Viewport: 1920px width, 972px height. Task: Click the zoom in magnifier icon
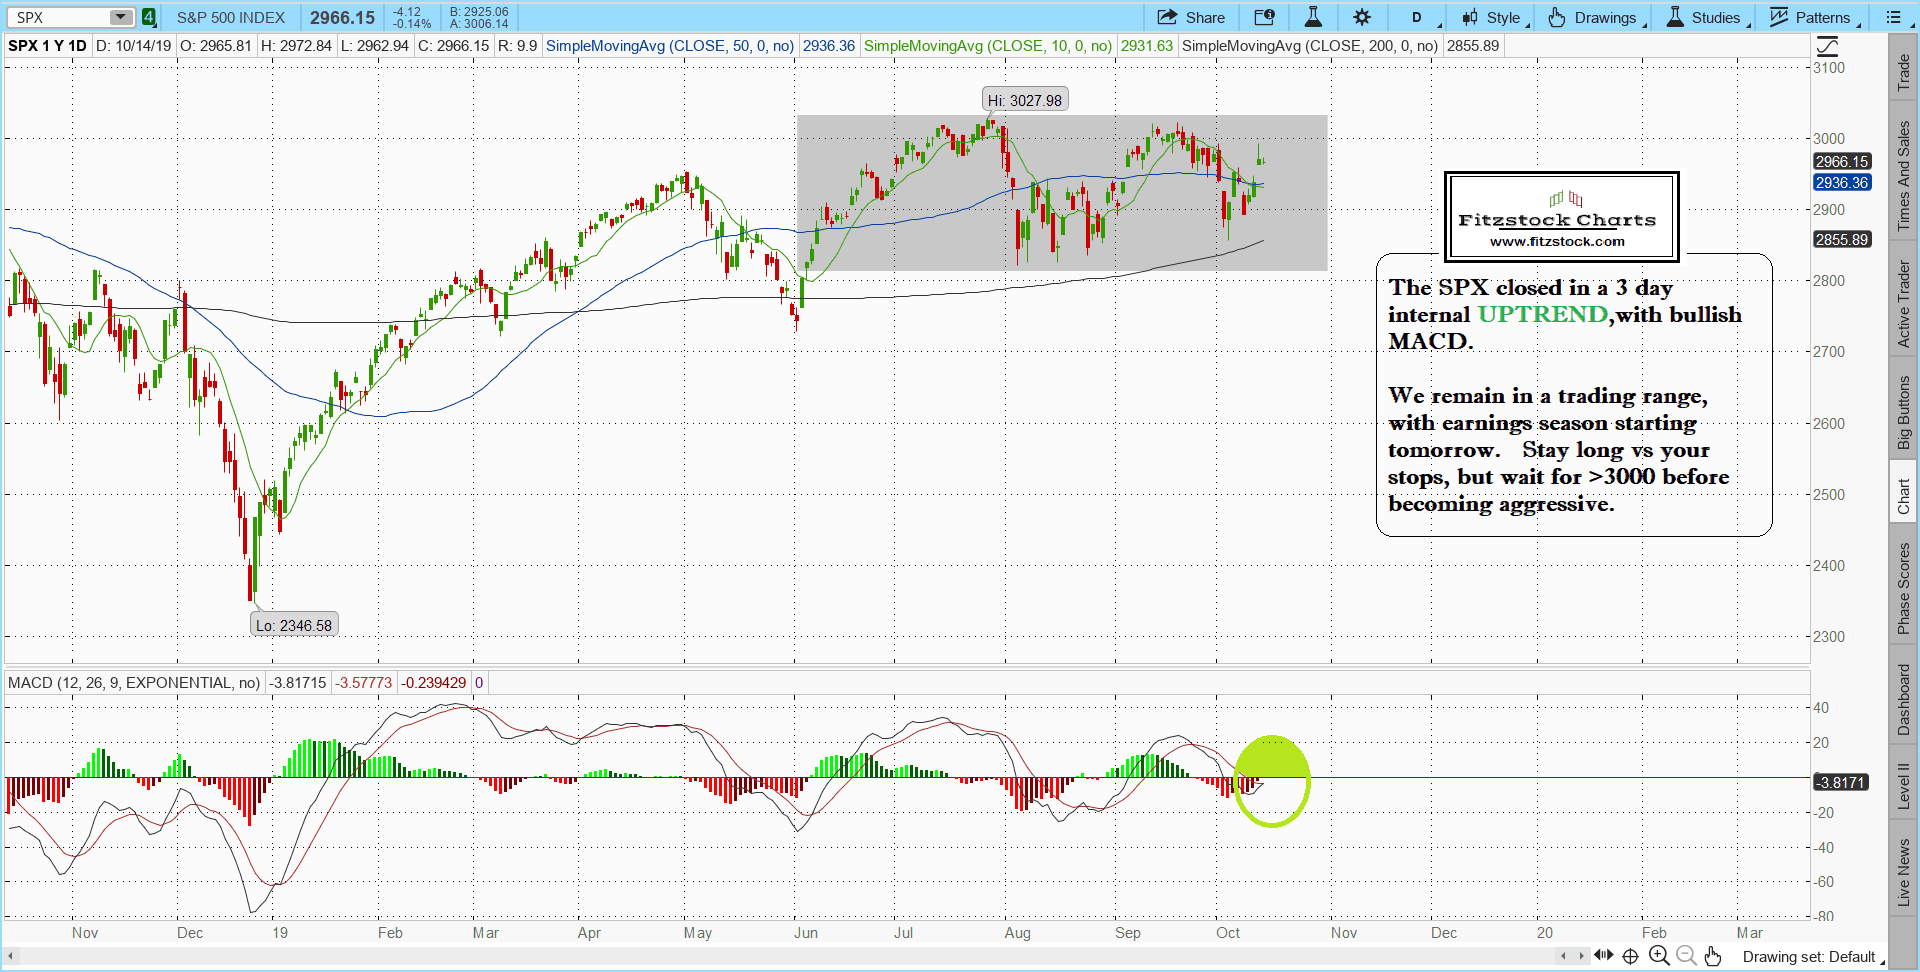(x=1659, y=956)
